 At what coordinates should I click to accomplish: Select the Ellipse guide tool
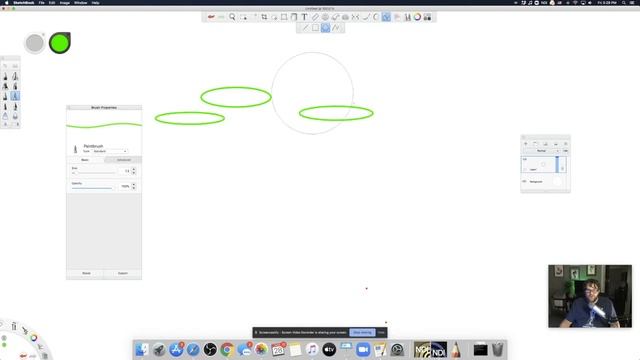325,17
